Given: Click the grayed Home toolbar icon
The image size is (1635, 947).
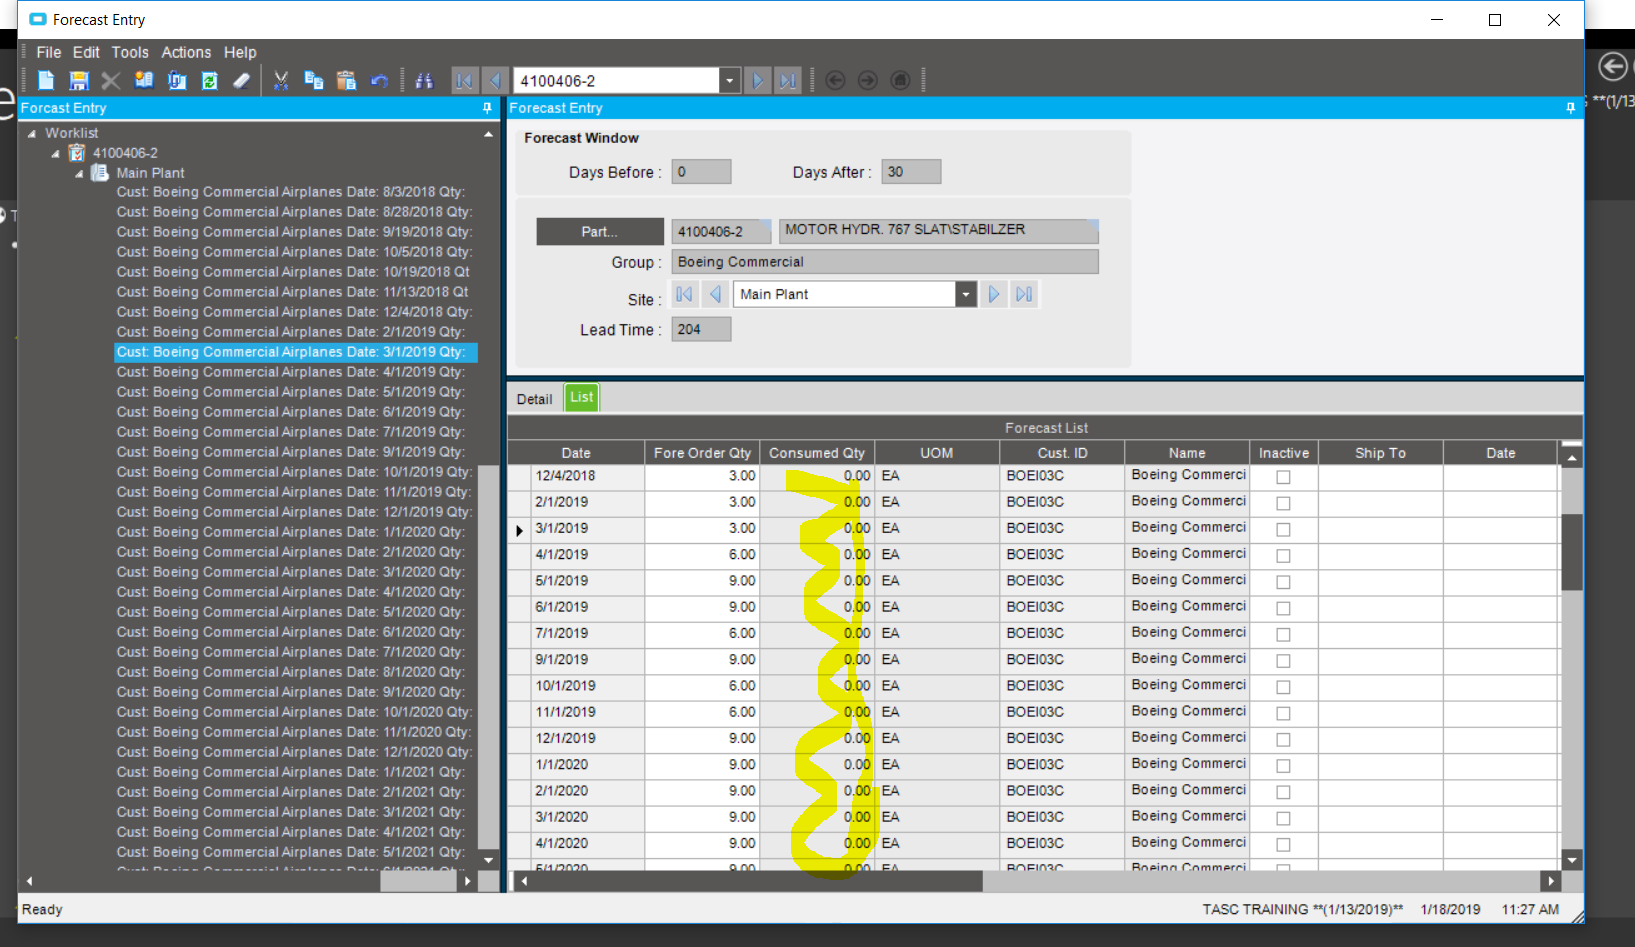Looking at the screenshot, I should coord(900,80).
